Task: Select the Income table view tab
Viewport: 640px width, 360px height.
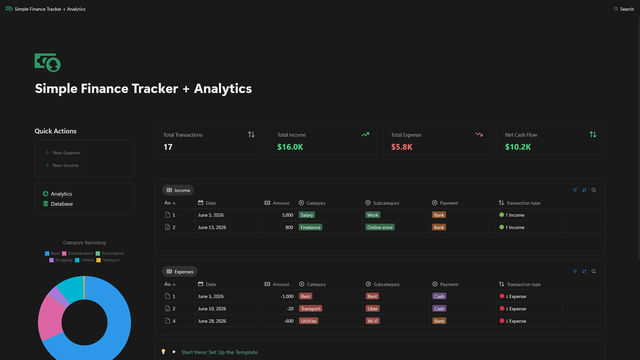Action: pyautogui.click(x=178, y=190)
